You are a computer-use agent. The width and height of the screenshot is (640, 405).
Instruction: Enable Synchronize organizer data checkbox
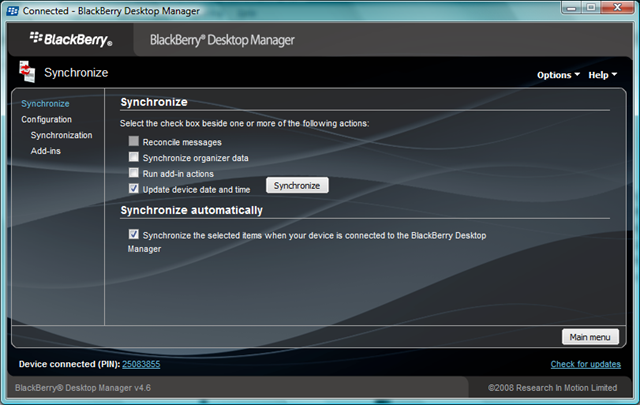point(133,157)
